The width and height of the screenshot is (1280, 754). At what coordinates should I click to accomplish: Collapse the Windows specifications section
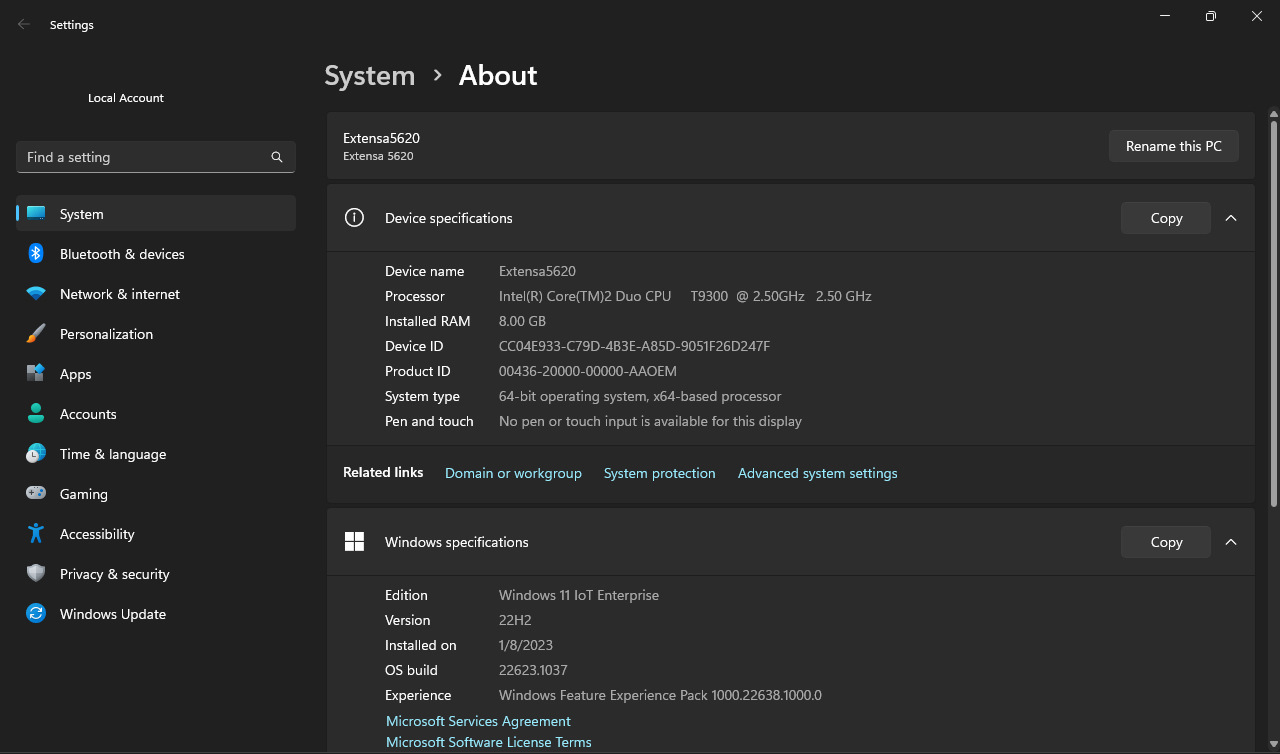pyautogui.click(x=1231, y=542)
